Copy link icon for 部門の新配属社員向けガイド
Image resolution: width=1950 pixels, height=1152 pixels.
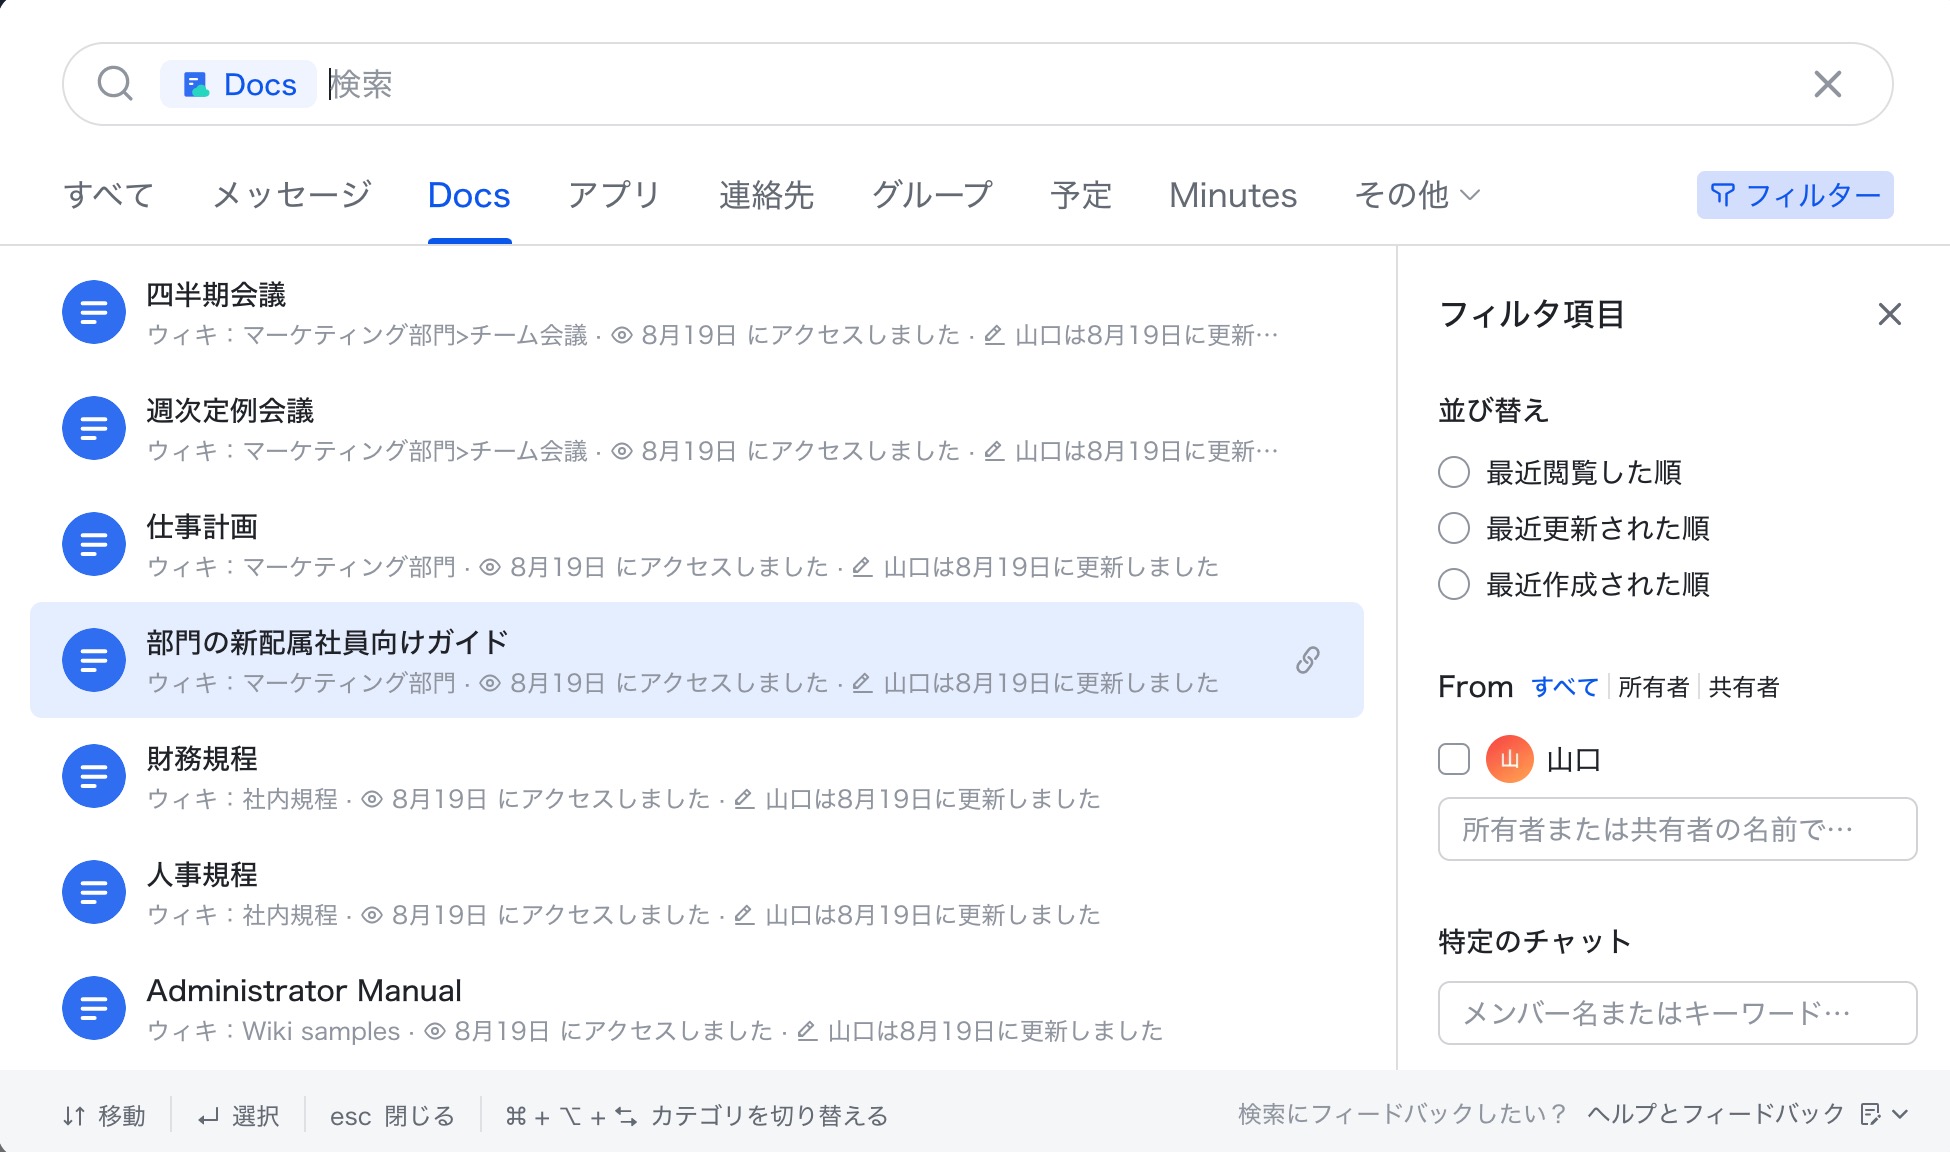(x=1307, y=660)
